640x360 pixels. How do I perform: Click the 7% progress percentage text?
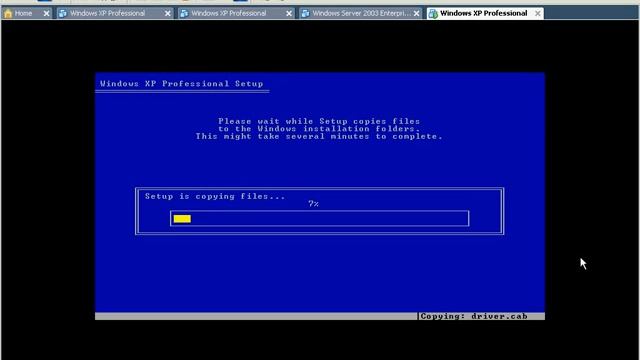313,204
